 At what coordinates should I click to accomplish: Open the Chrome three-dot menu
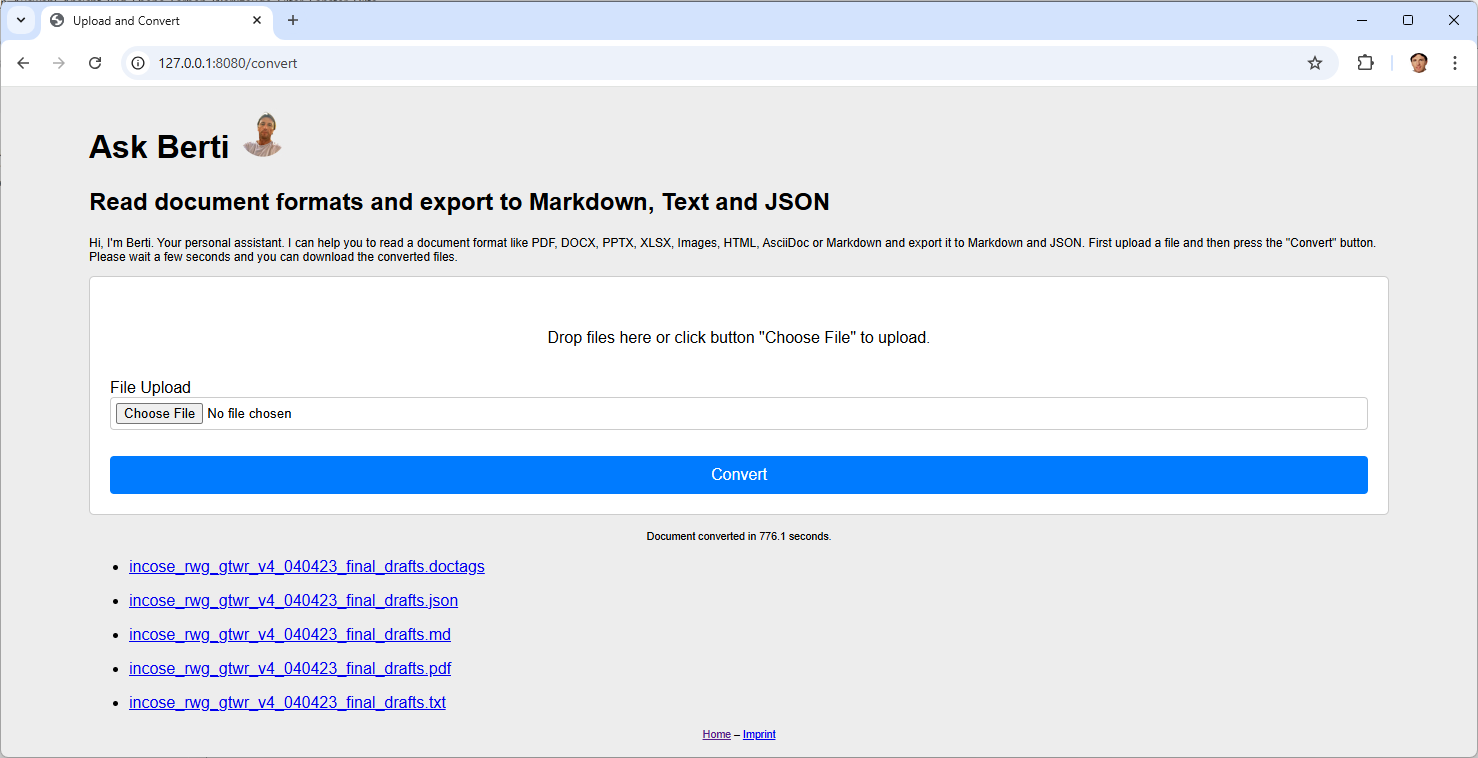tap(1455, 62)
